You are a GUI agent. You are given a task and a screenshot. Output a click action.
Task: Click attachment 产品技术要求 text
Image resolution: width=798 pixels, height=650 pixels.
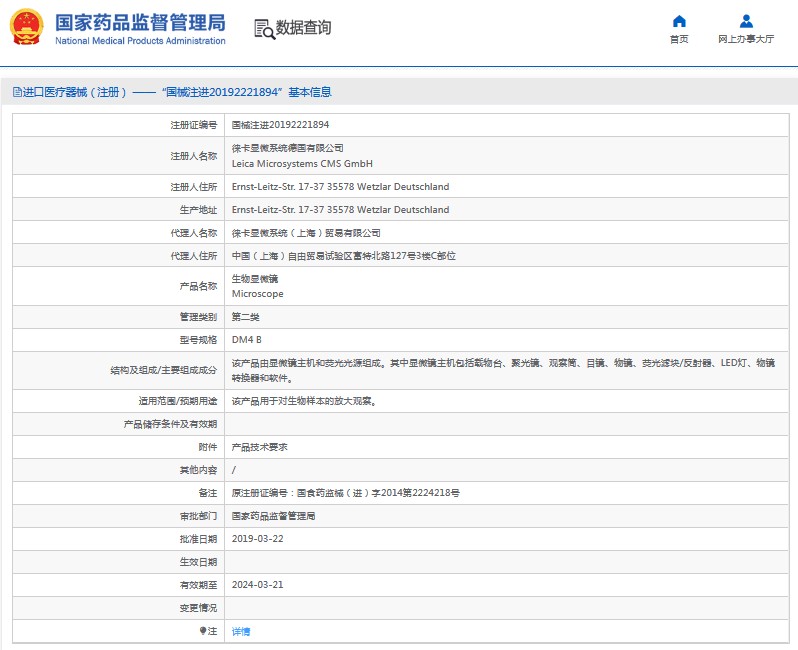pos(260,447)
